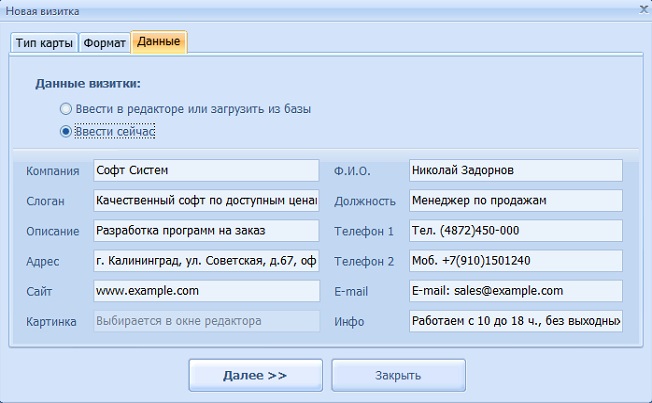This screenshot has height=403, width=652.
Task: Open the Формат tab
Action: [104, 43]
